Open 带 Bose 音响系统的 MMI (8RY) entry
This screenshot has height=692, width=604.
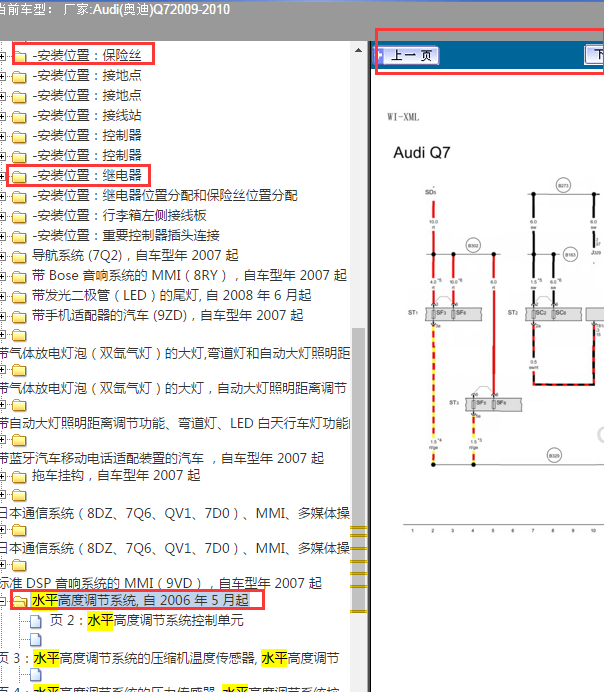coord(189,275)
